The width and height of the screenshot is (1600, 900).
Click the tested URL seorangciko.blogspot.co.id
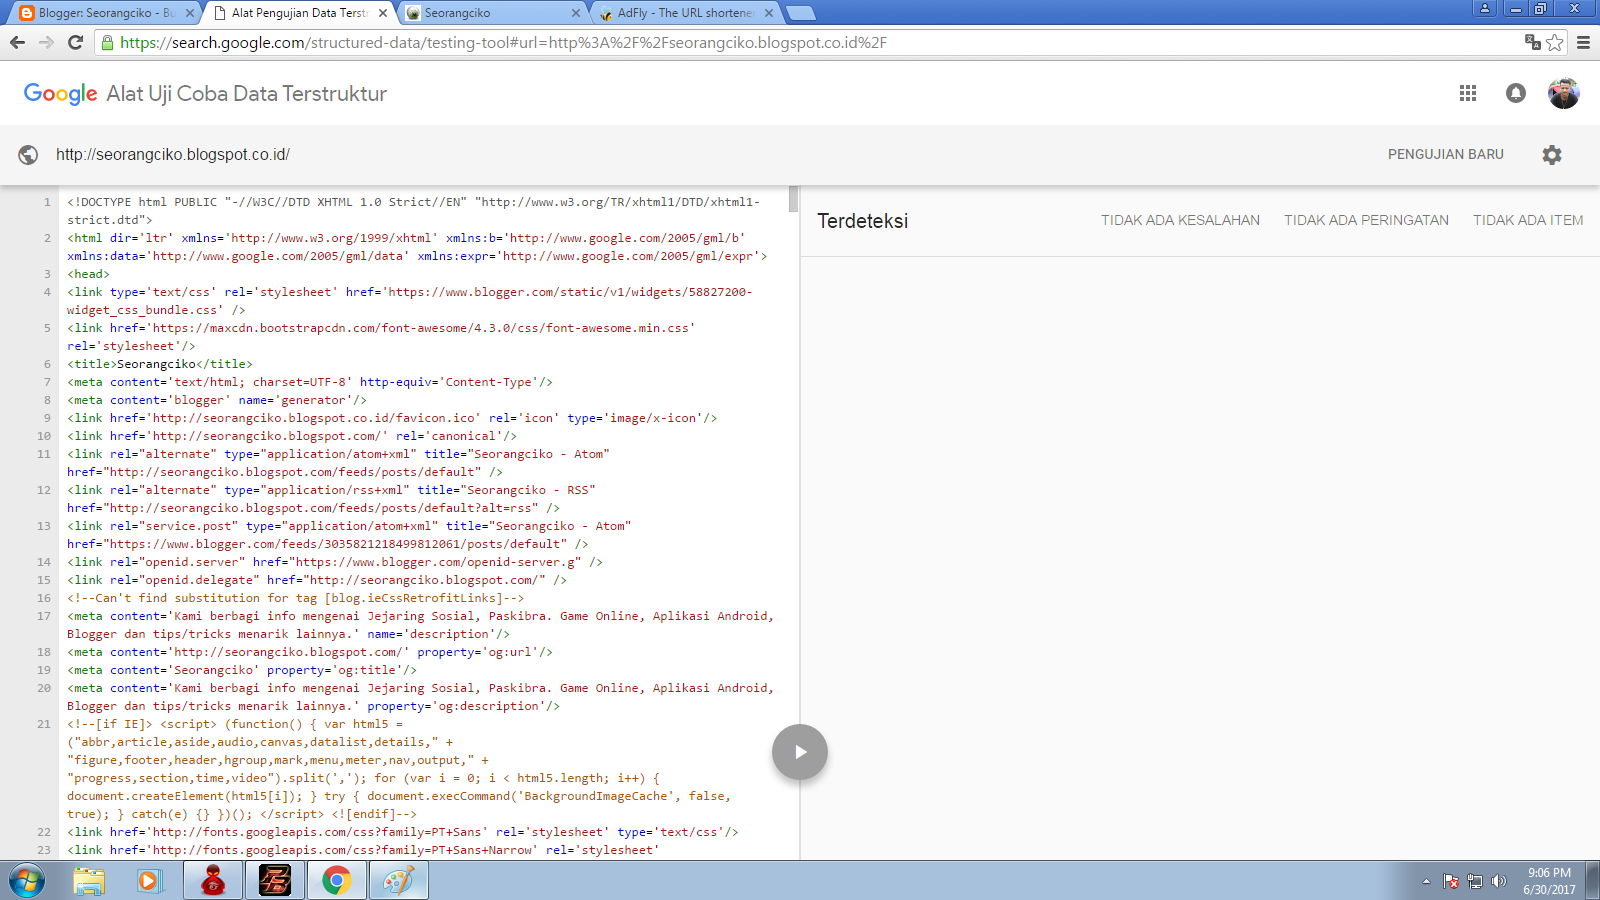173,154
